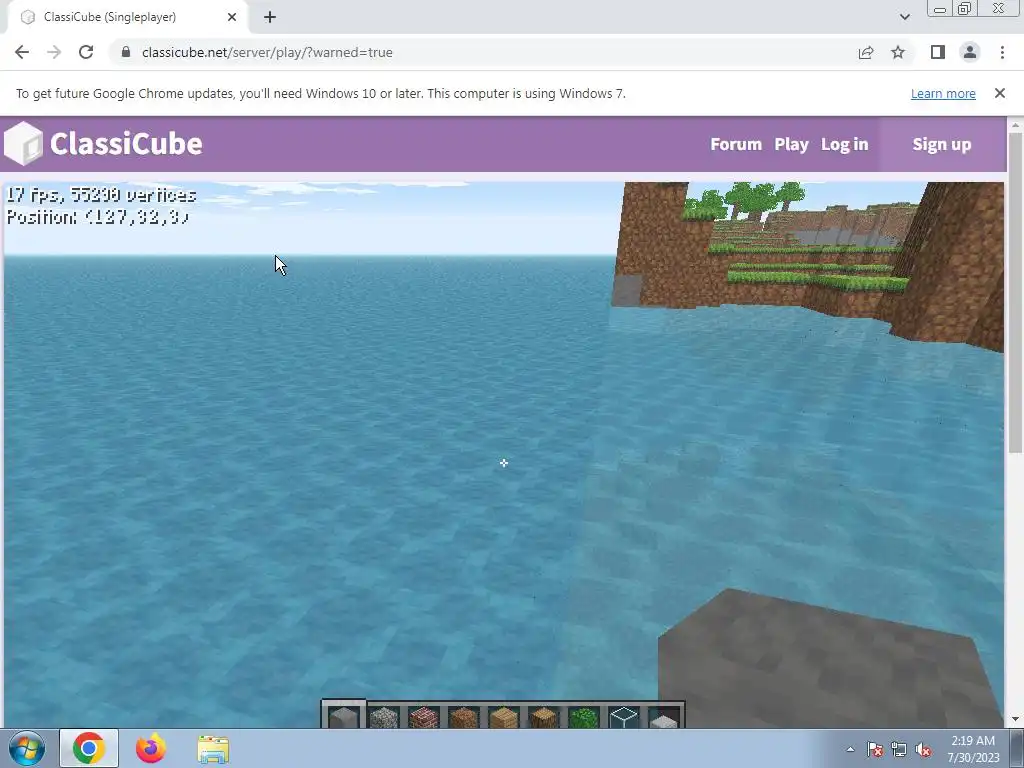The height and width of the screenshot is (768, 1024).
Task: Open the tab search dropdown arrow
Action: click(x=904, y=17)
